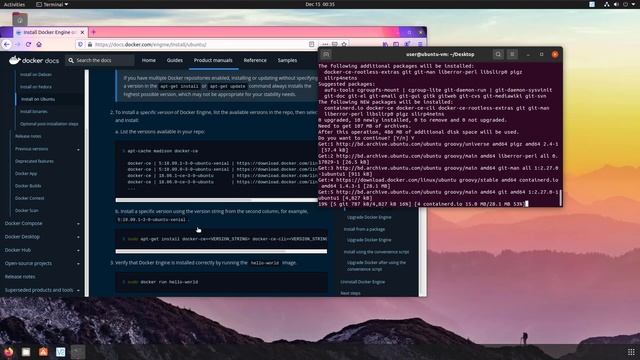Close the Install Docker Engine tab
The height and width of the screenshot is (360, 640).
(x=82, y=32)
